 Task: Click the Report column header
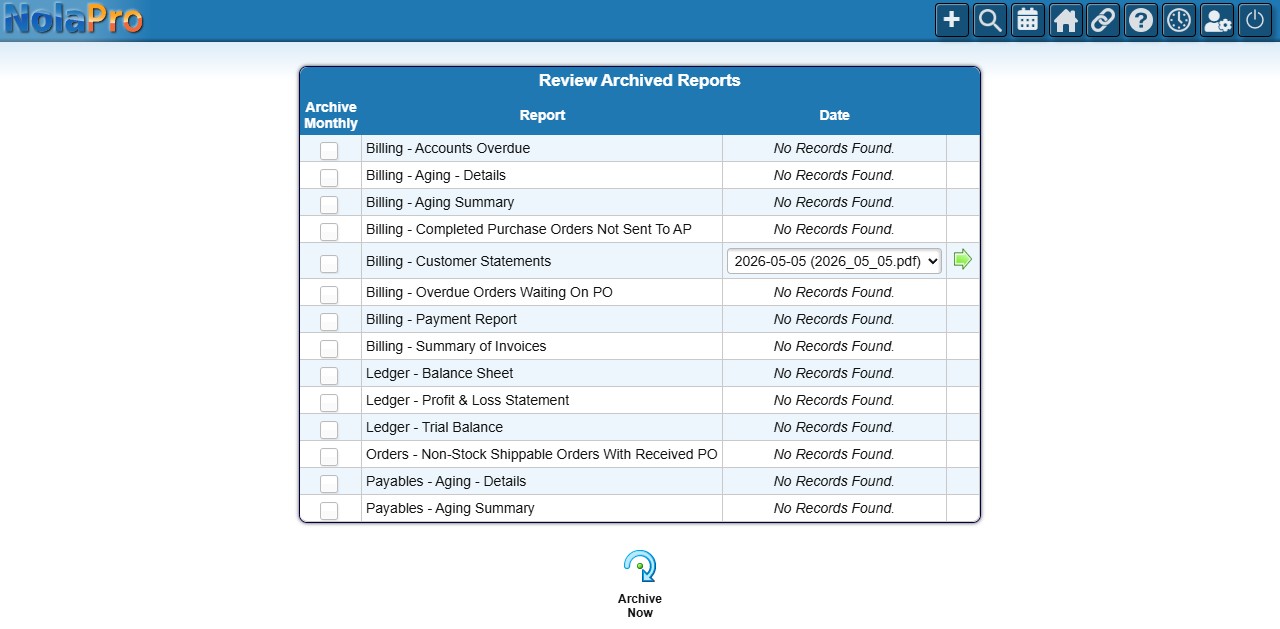click(542, 115)
